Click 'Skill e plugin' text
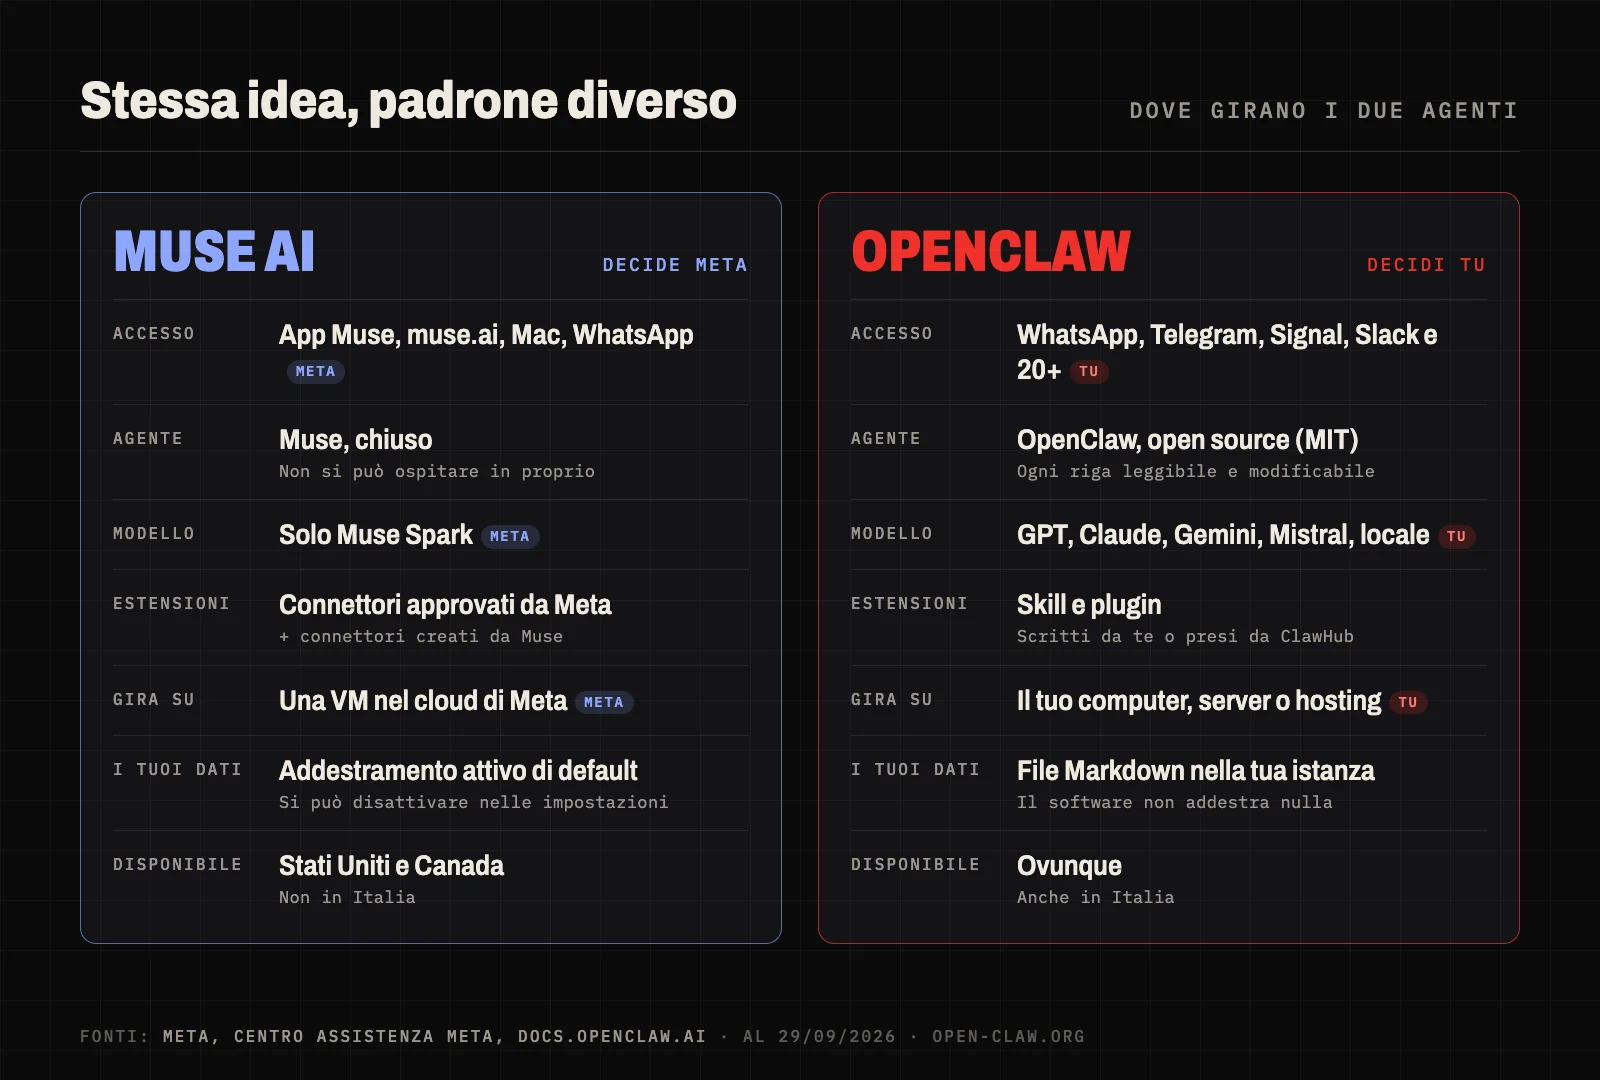 click(1089, 605)
